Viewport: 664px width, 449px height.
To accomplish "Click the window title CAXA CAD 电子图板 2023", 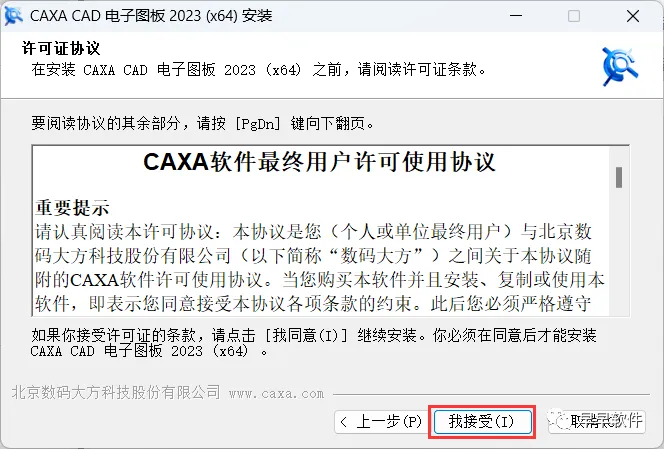I will [x=151, y=16].
